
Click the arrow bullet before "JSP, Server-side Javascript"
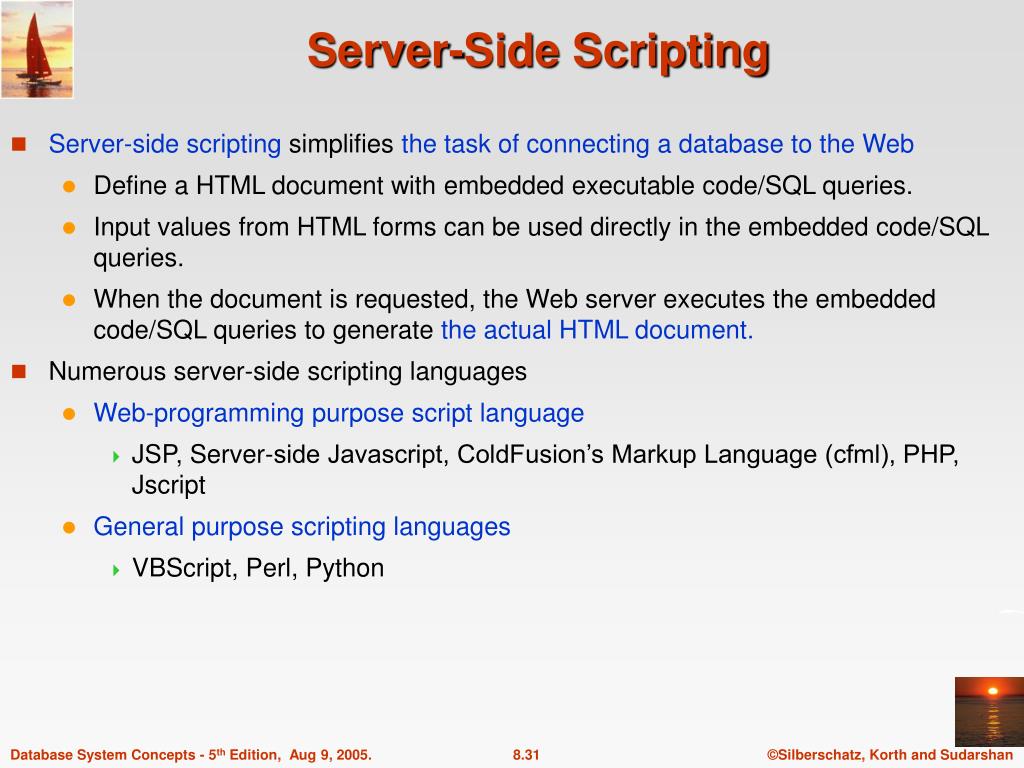coord(117,457)
